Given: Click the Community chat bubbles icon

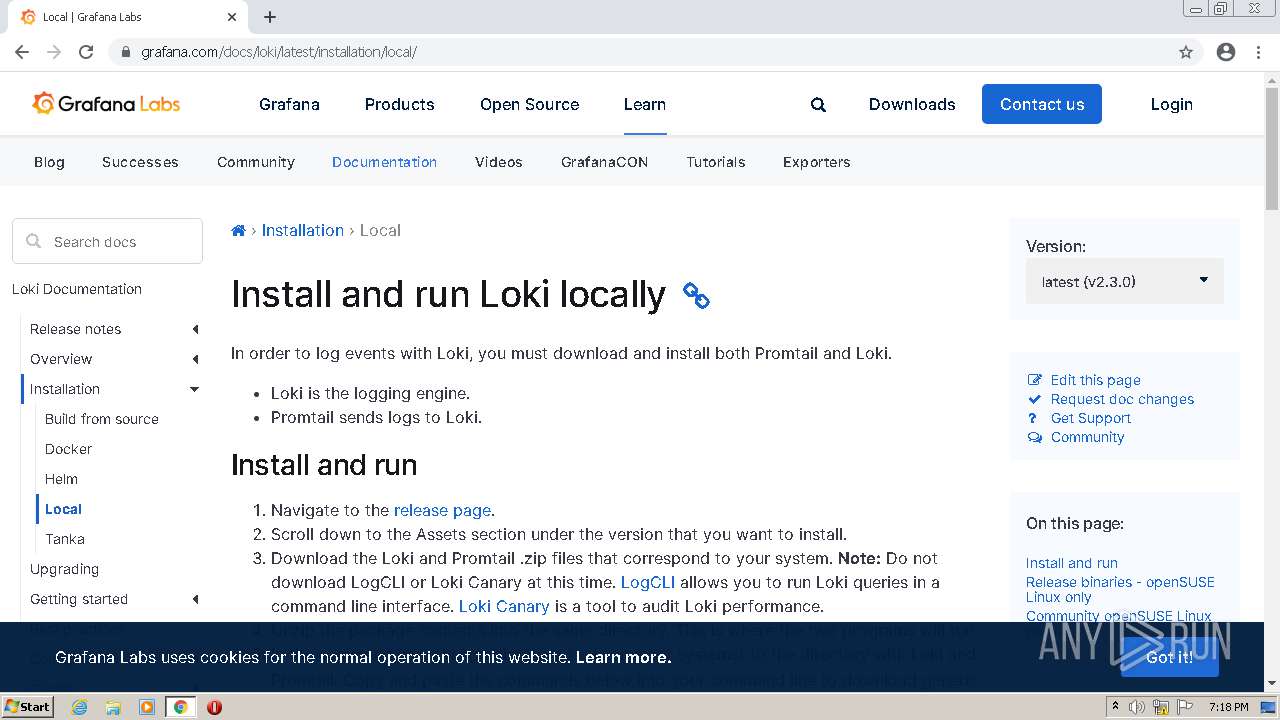Looking at the screenshot, I should tap(1035, 437).
